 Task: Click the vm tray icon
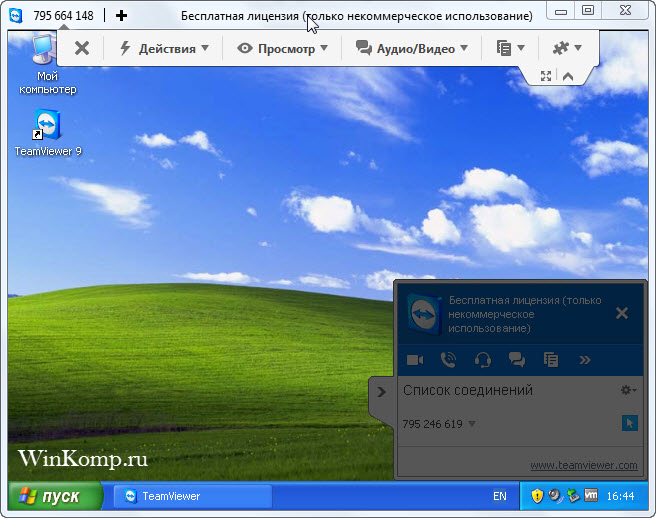591,495
